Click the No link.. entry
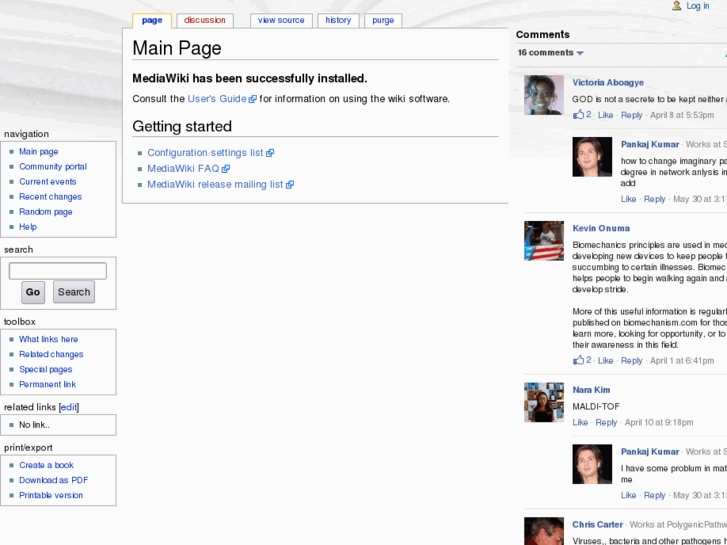Screen dimensions: 727x545 coord(34,425)
